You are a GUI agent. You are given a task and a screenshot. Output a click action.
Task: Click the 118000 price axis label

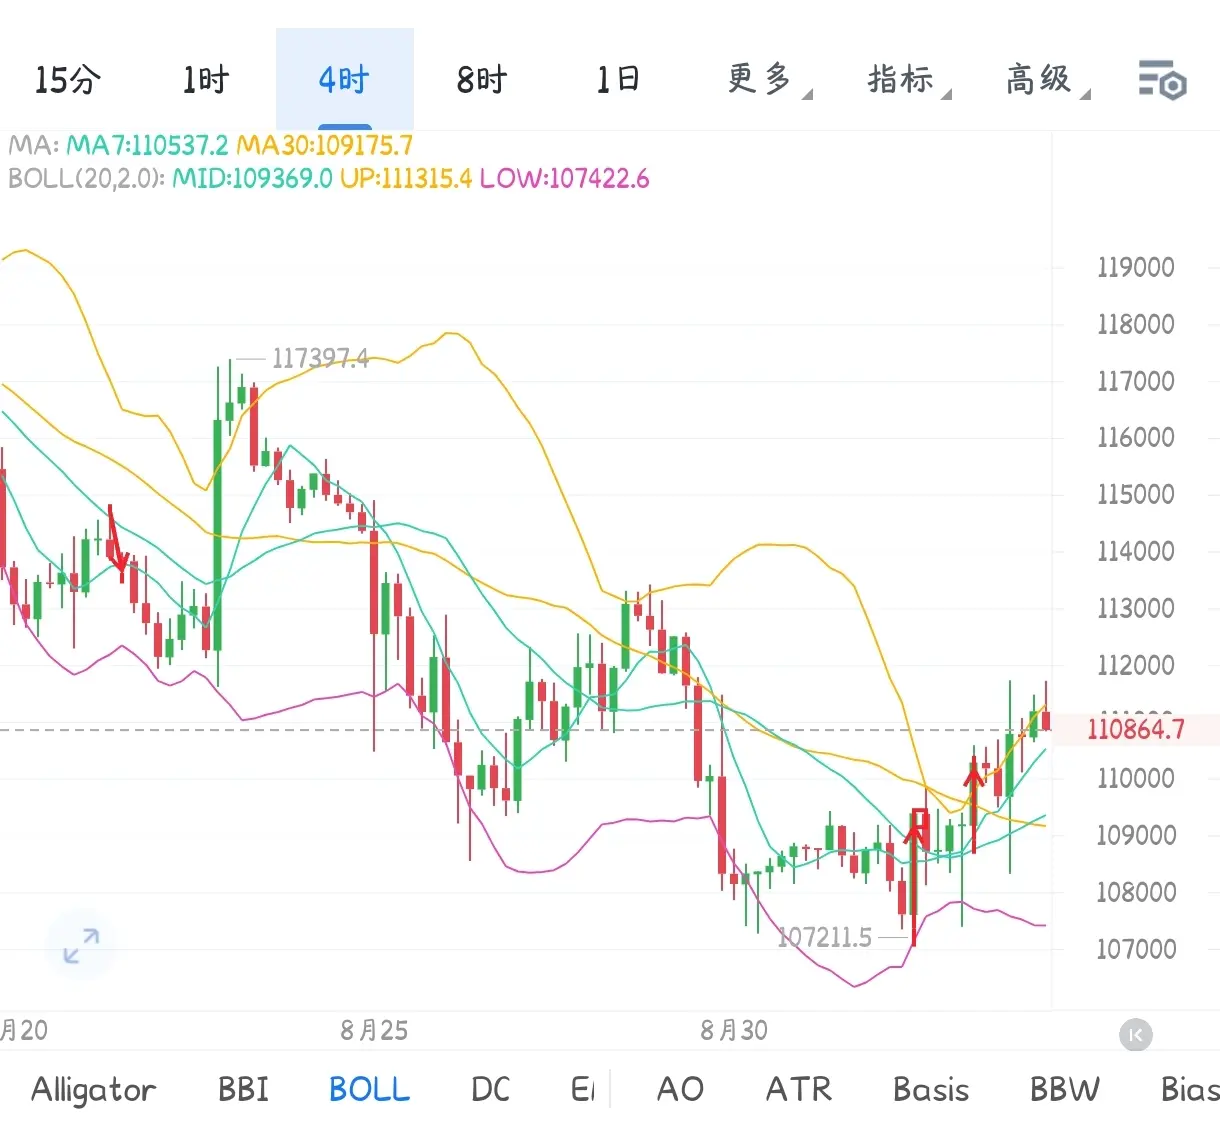tap(1136, 324)
